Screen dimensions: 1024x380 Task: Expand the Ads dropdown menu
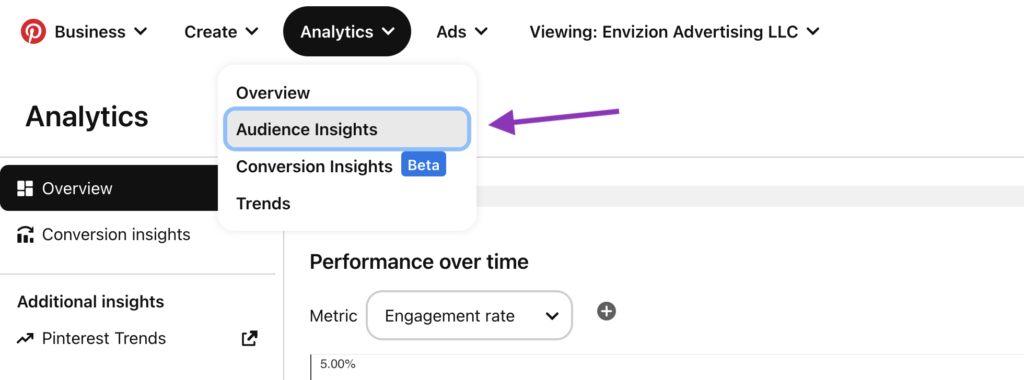[x=462, y=31]
